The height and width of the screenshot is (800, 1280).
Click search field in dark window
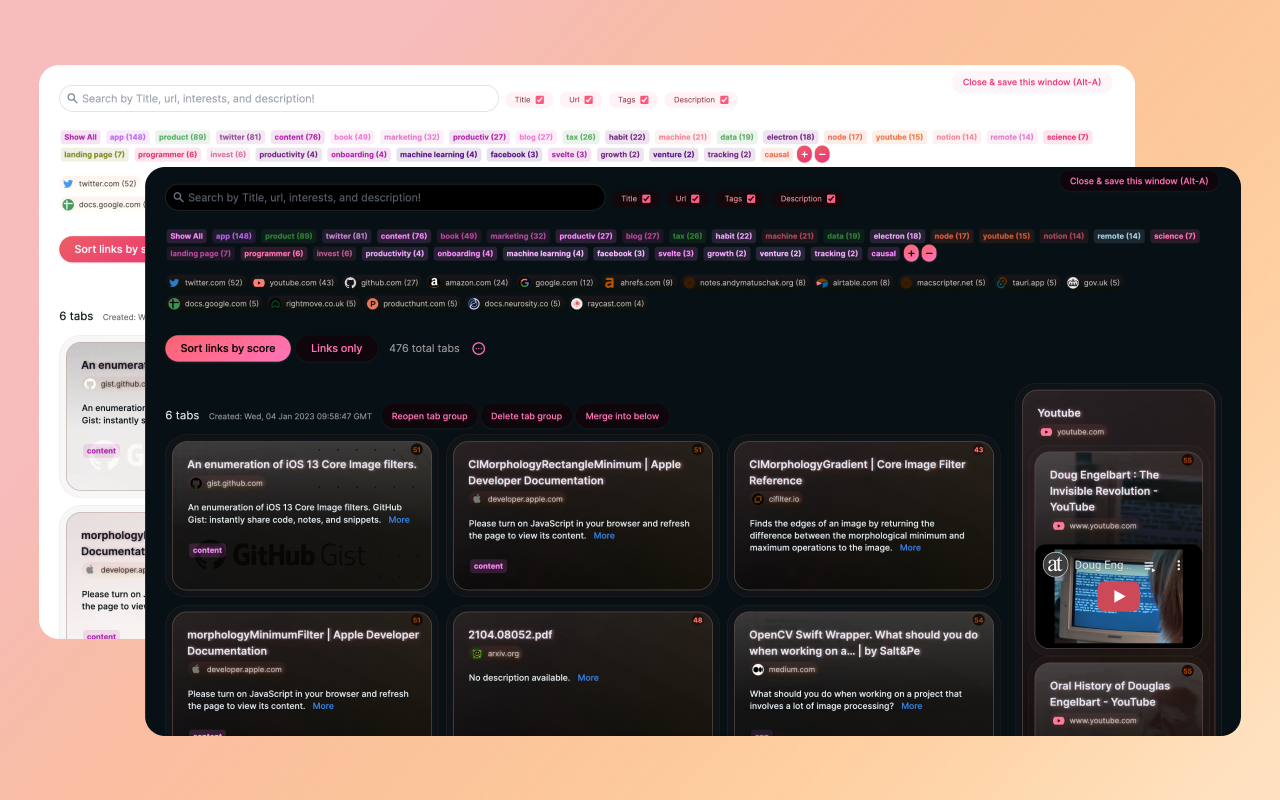(385, 198)
